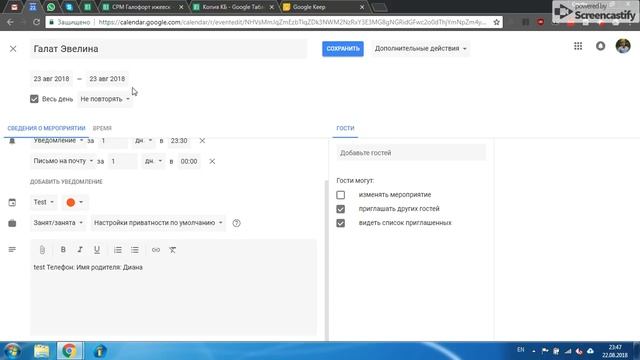Open Busy availability dropdown

[58, 223]
